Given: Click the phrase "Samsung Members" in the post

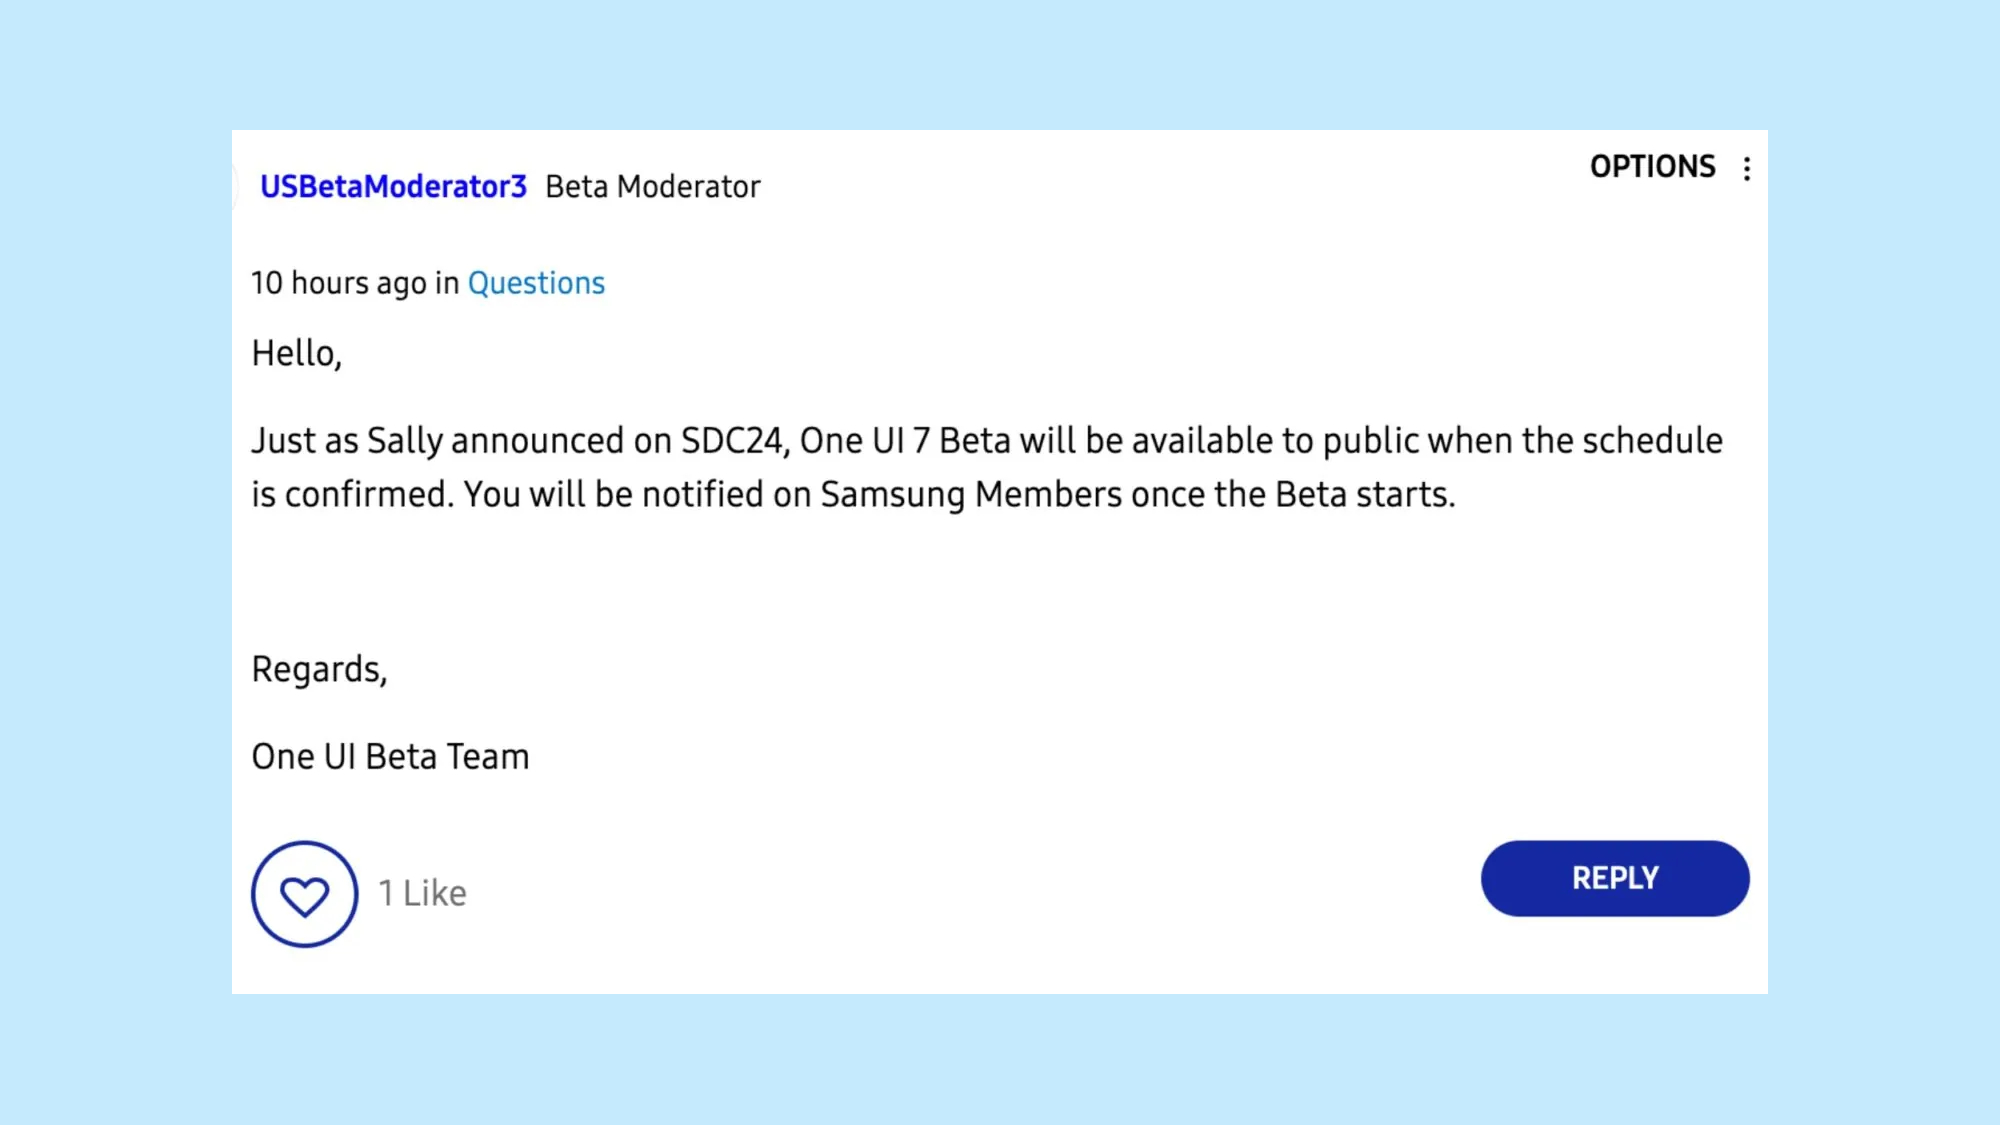Looking at the screenshot, I should [x=971, y=495].
